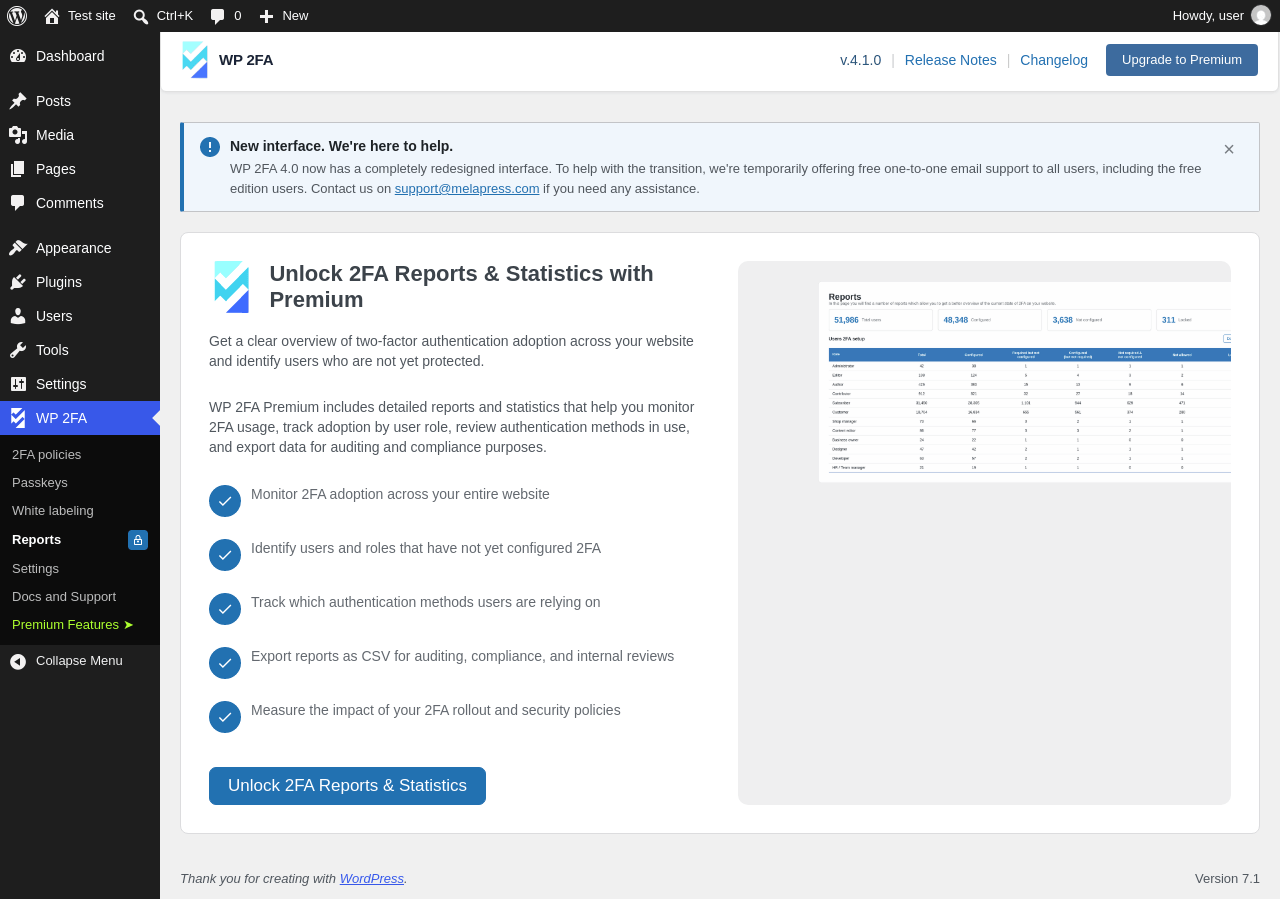This screenshot has height=899, width=1280.
Task: Click the 'Track which authentication methods' text
Action: point(426,602)
